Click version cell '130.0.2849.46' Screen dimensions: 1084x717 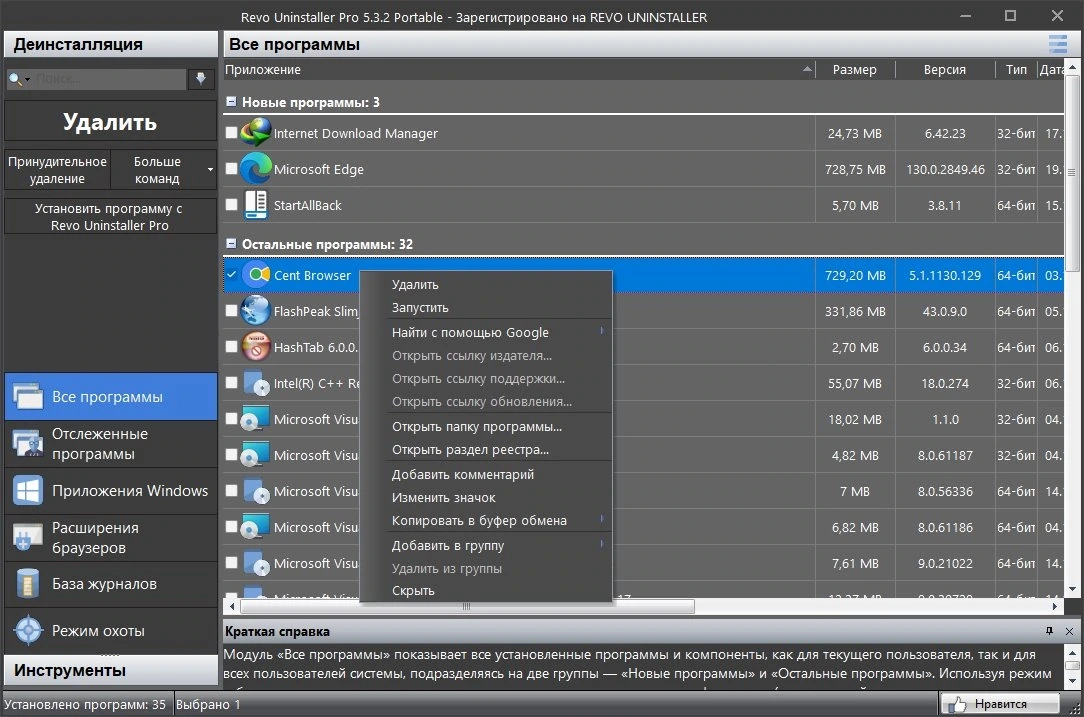click(945, 169)
